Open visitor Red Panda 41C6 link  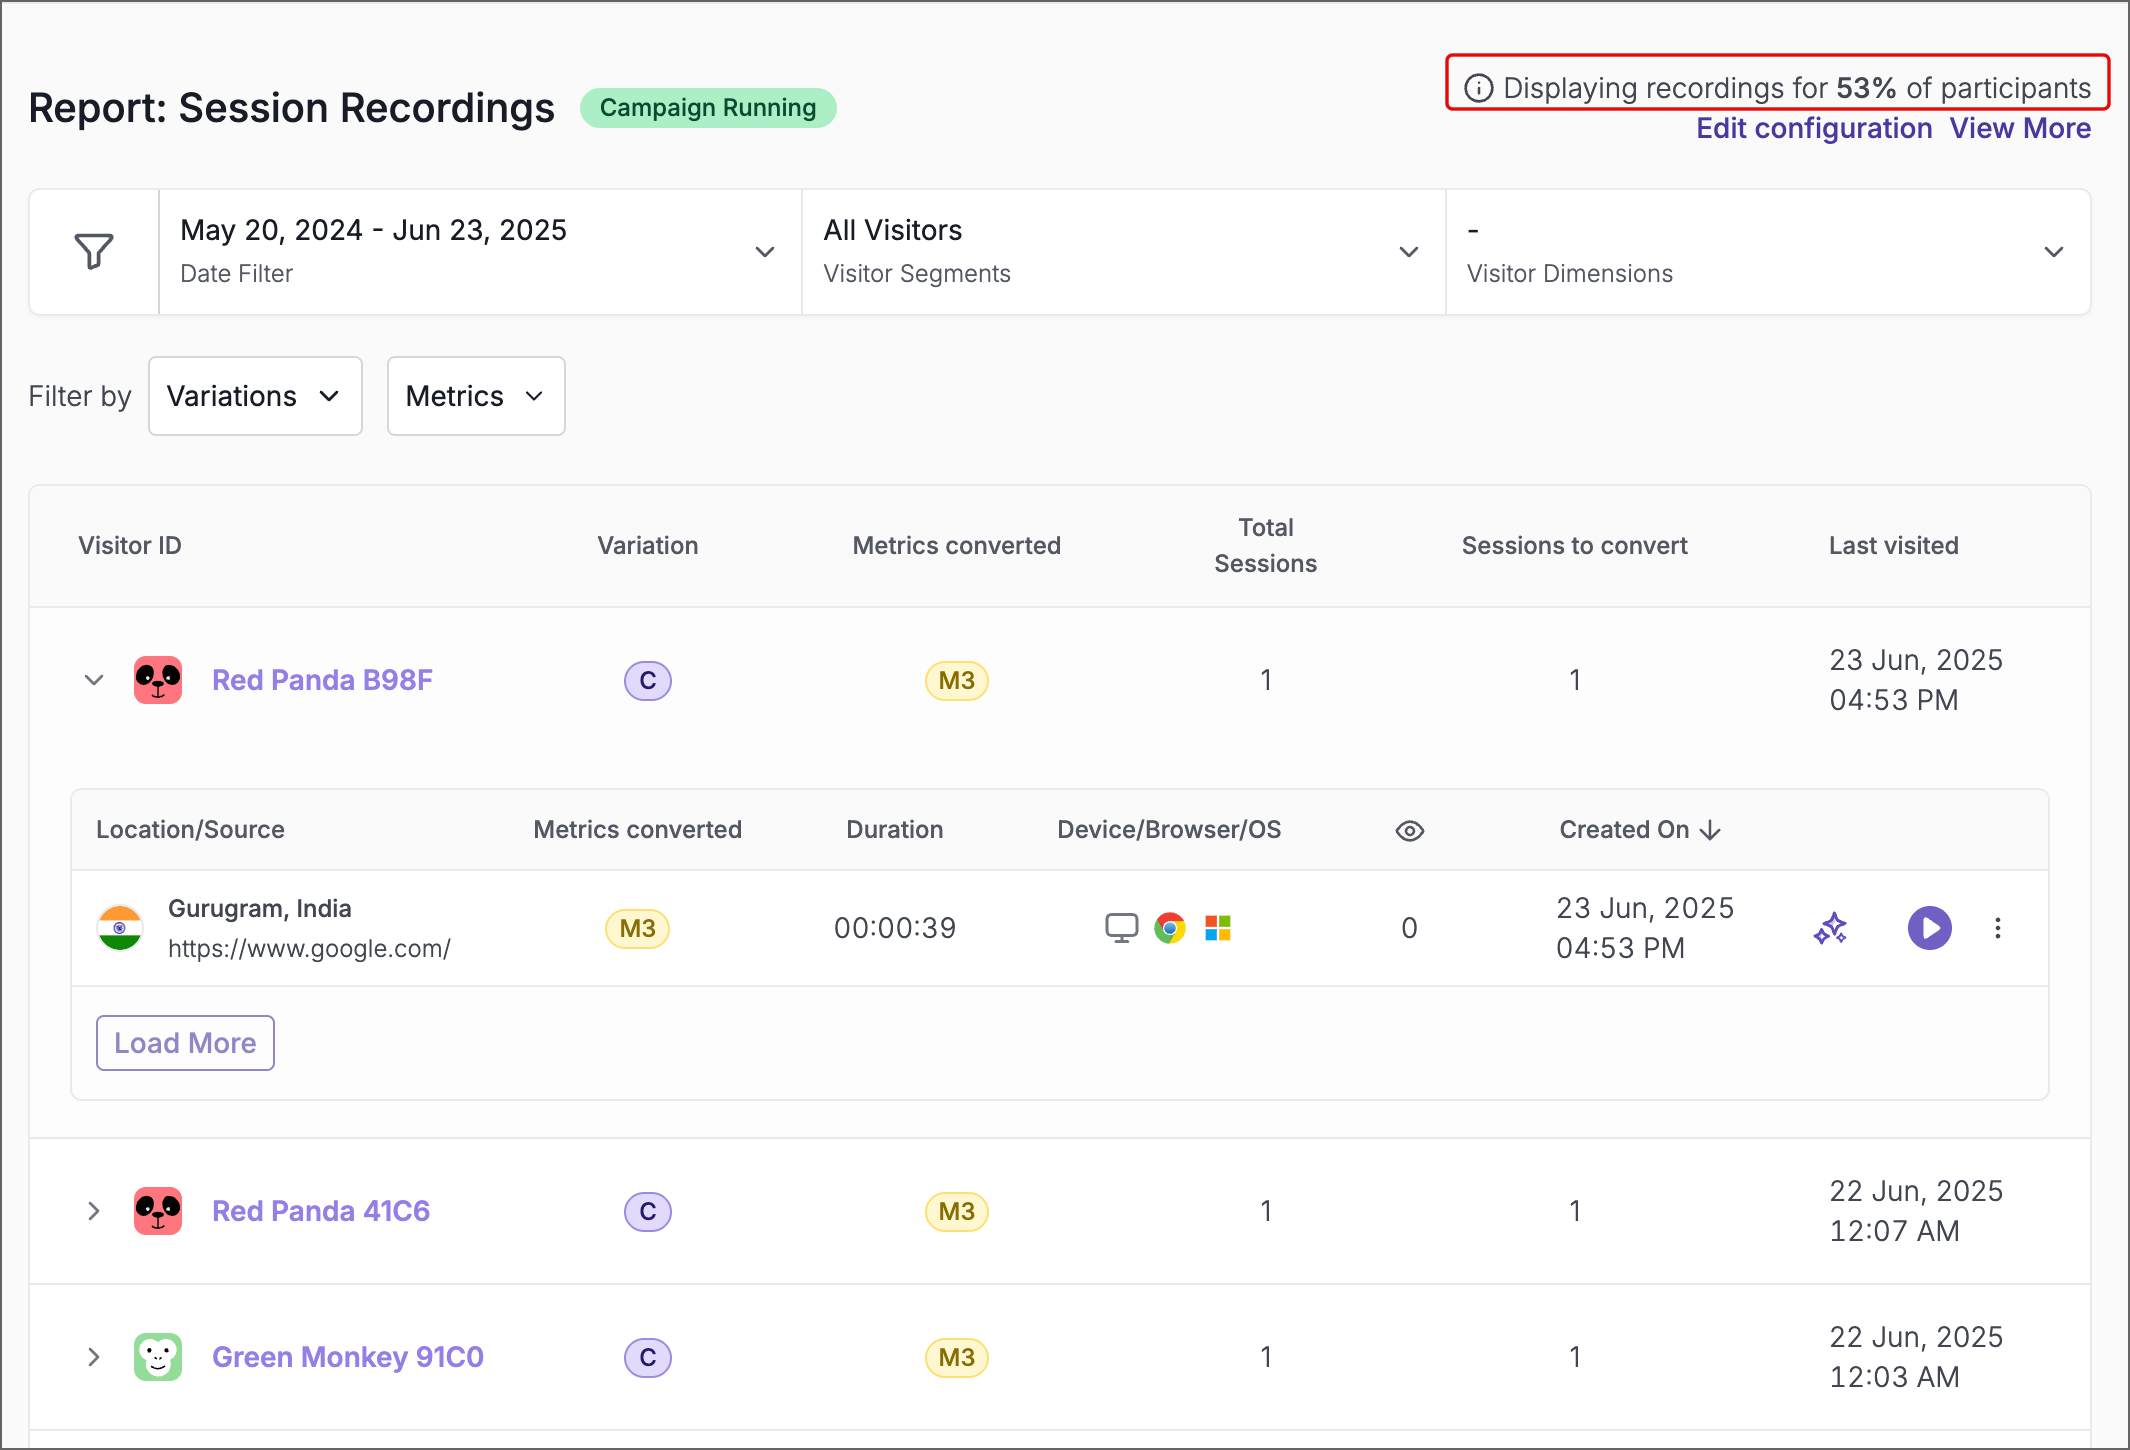point(321,1211)
